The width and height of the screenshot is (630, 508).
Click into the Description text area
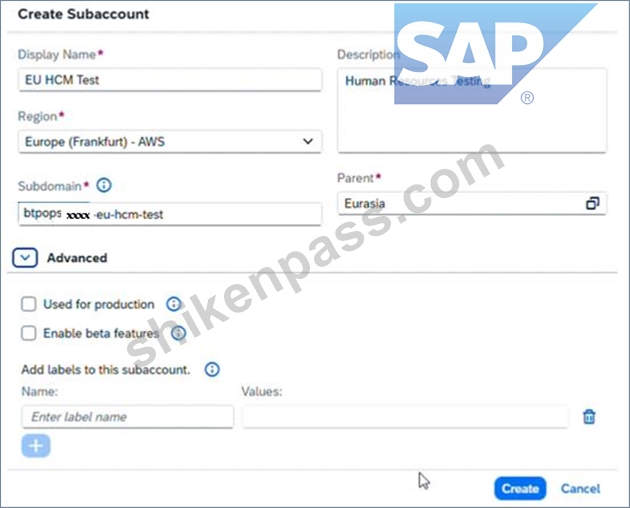coord(472,111)
